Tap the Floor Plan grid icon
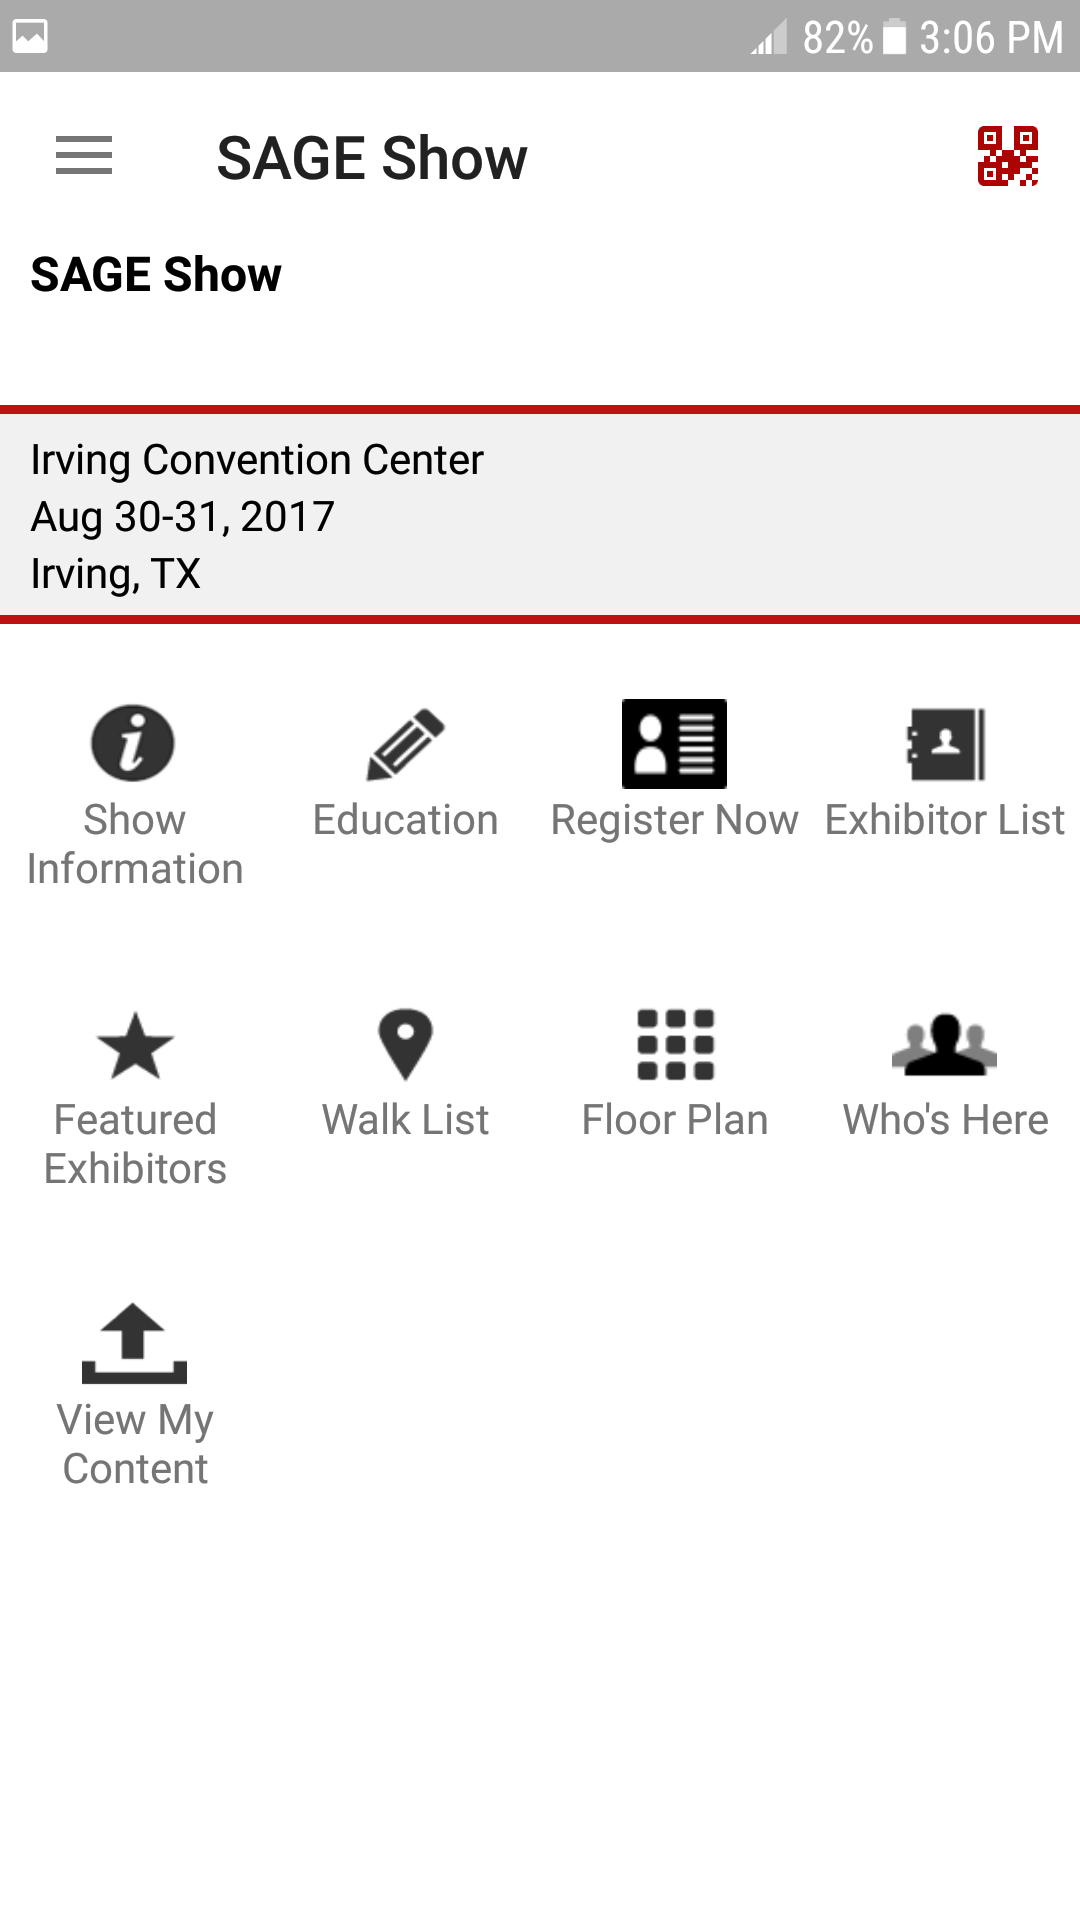The width and height of the screenshot is (1080, 1920). [675, 1044]
